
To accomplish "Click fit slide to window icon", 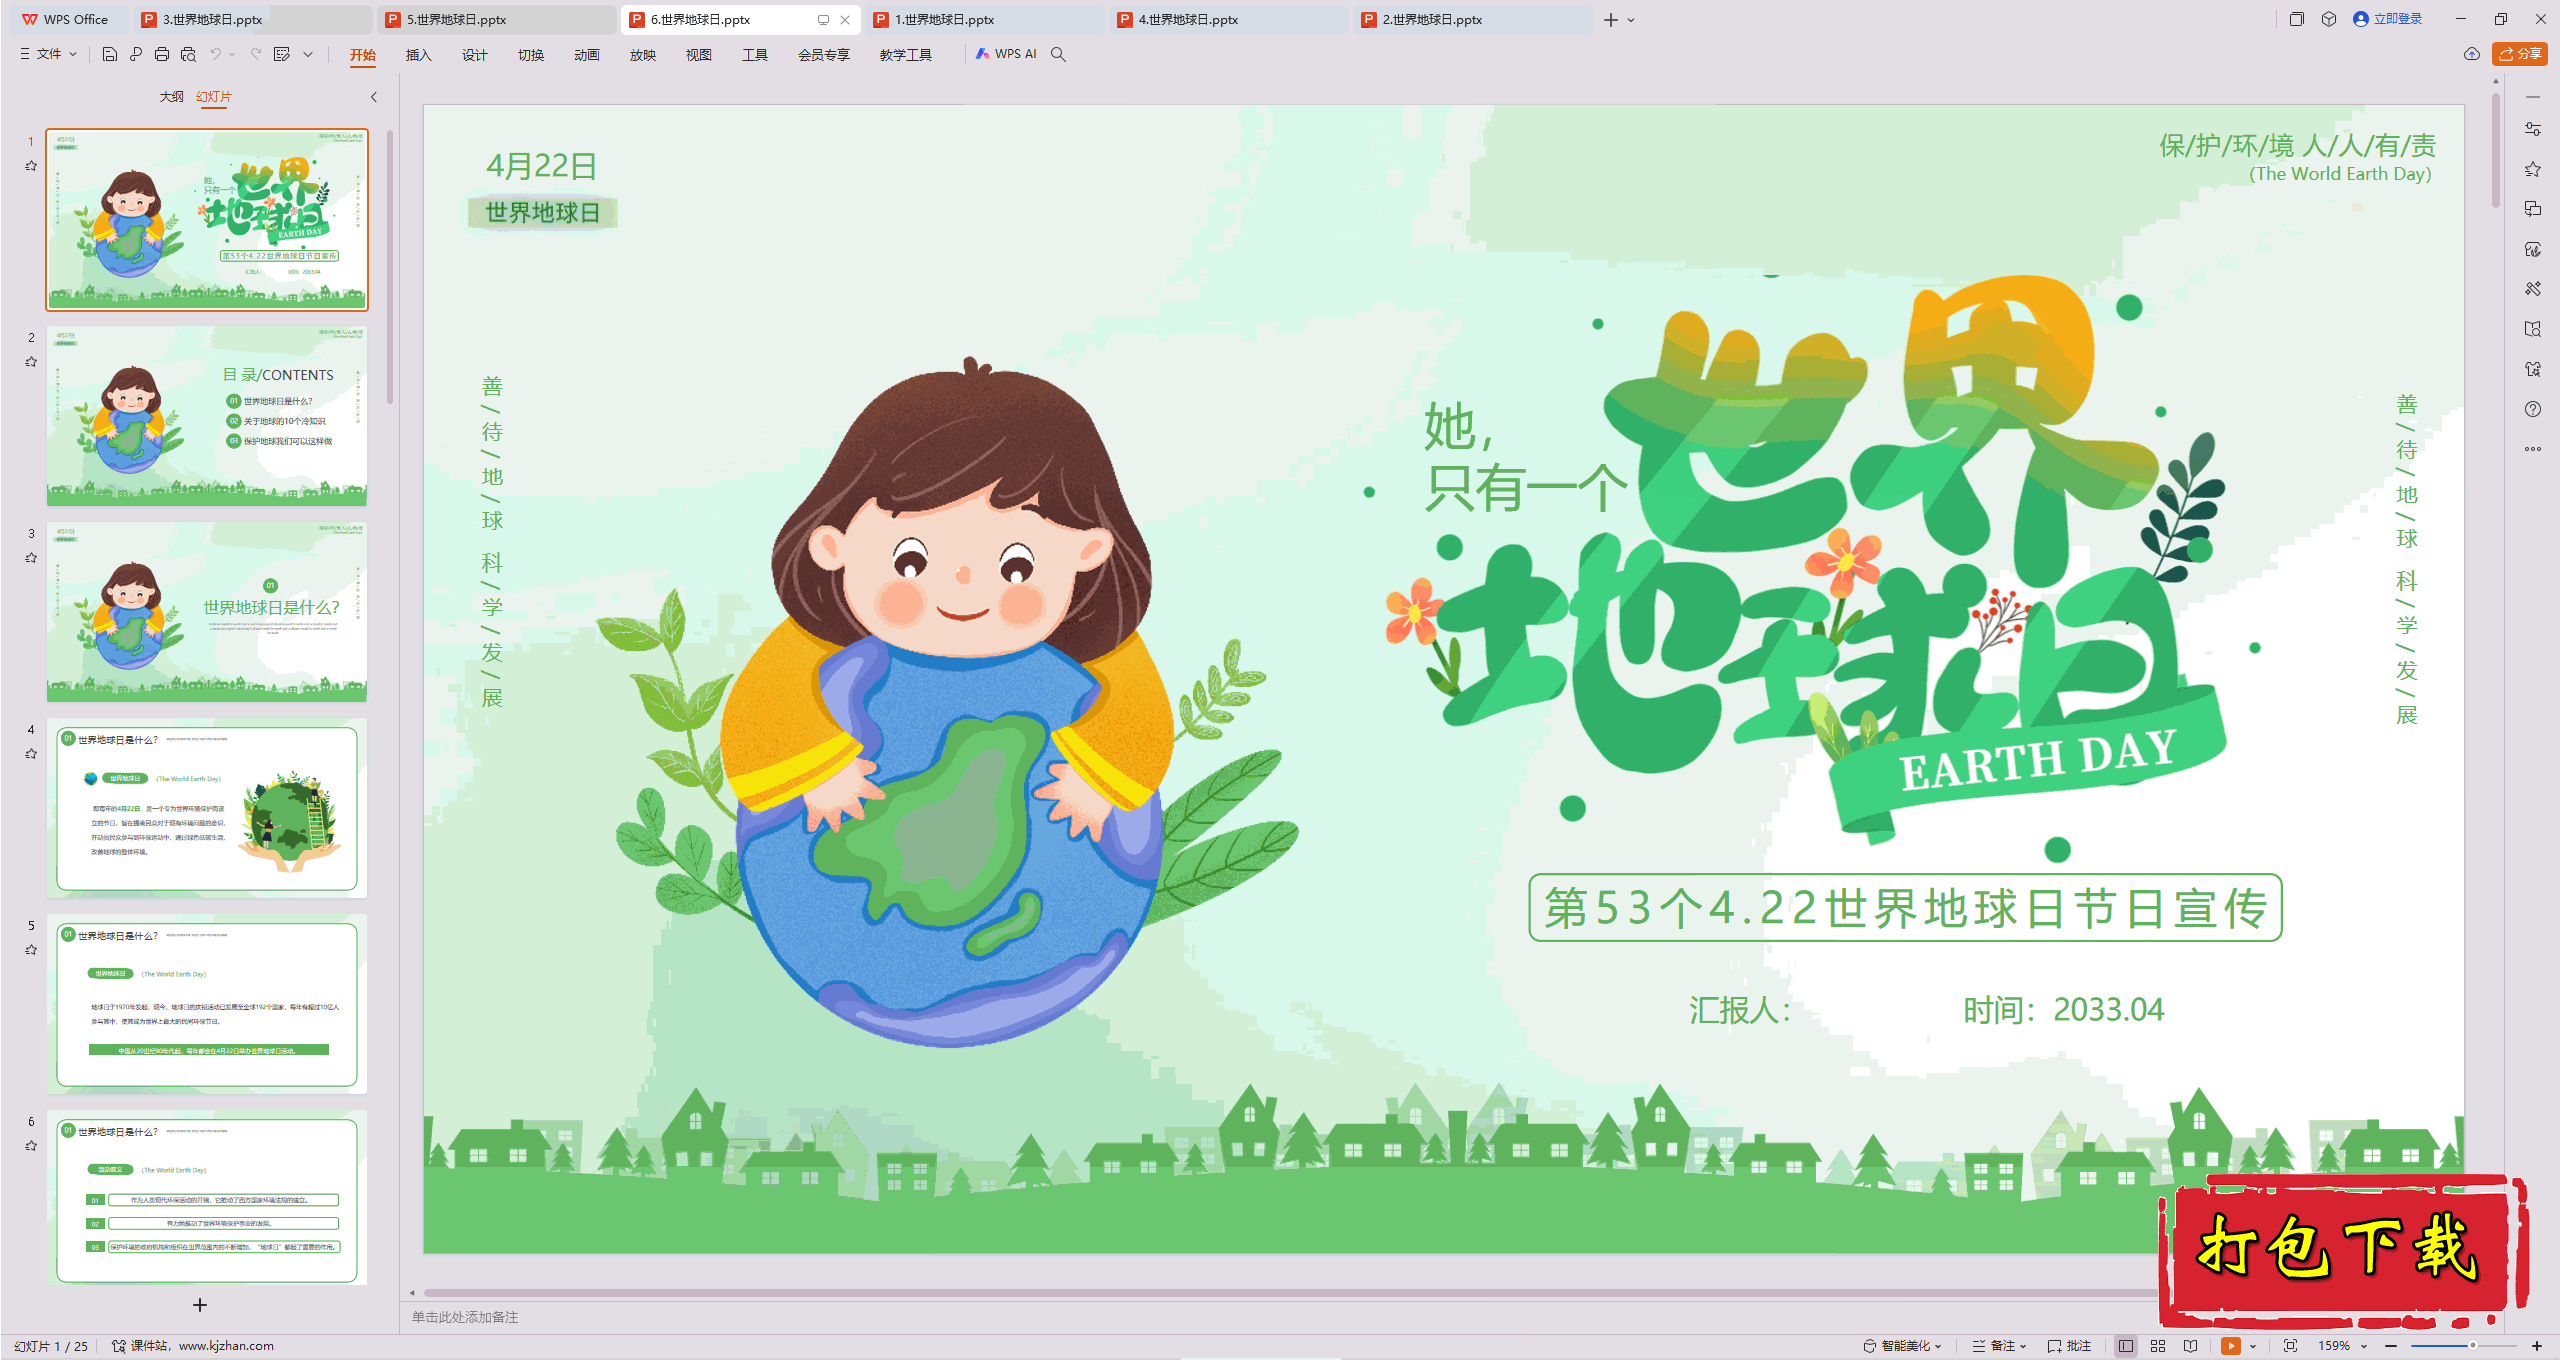I will pyautogui.click(x=2291, y=1346).
